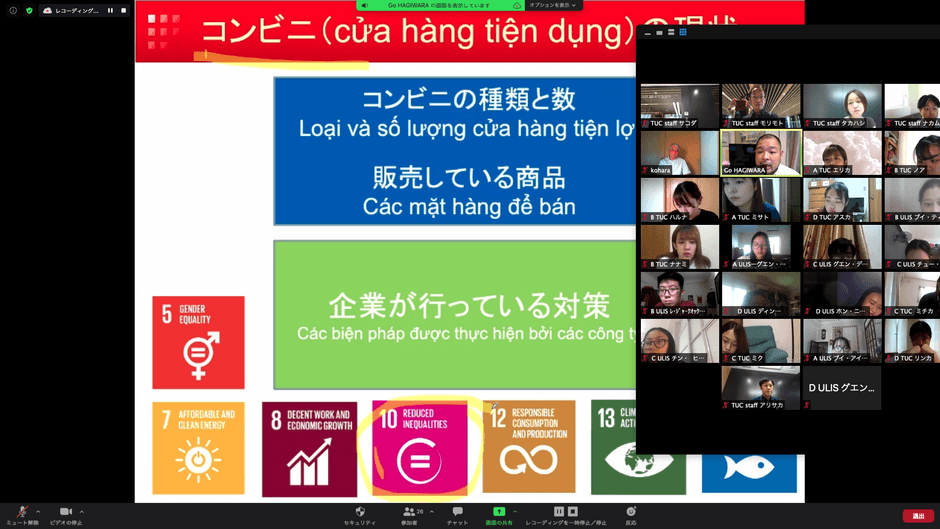Open the Chat bubble icon
The width and height of the screenshot is (940, 529).
coord(457,512)
